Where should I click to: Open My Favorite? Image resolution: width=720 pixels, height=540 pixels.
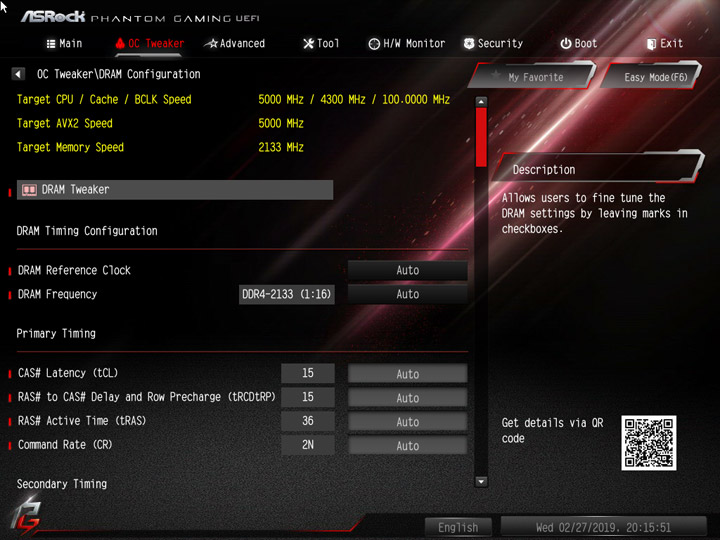[533, 76]
